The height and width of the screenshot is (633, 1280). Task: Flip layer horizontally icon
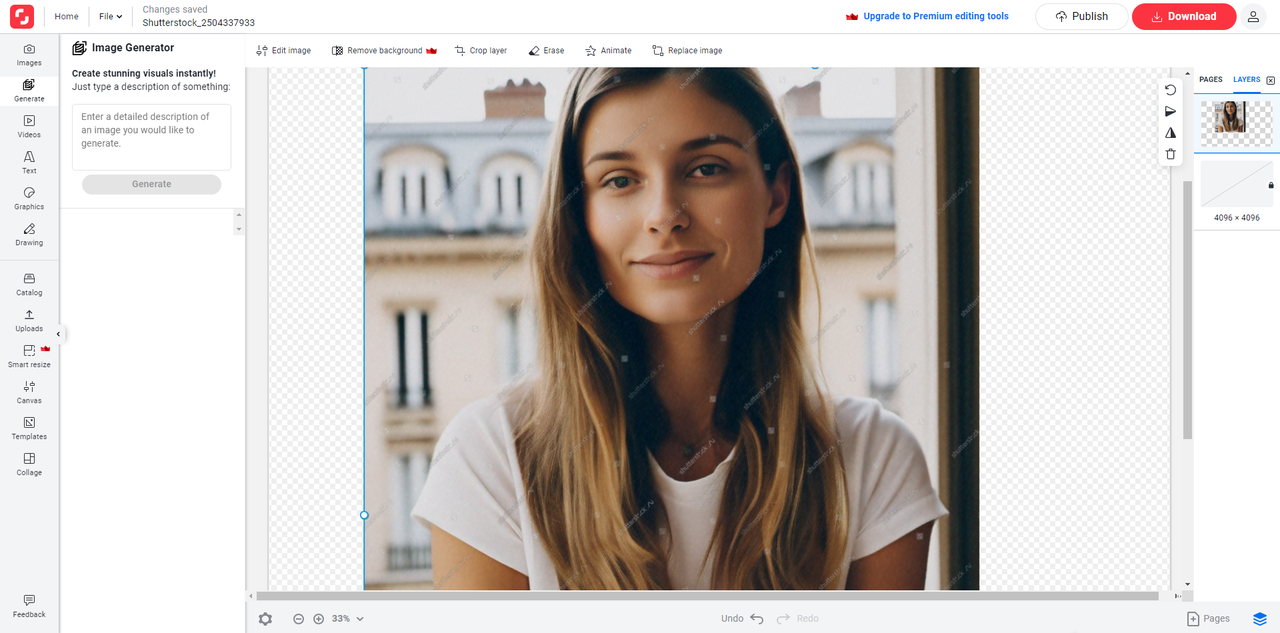pos(1171,132)
